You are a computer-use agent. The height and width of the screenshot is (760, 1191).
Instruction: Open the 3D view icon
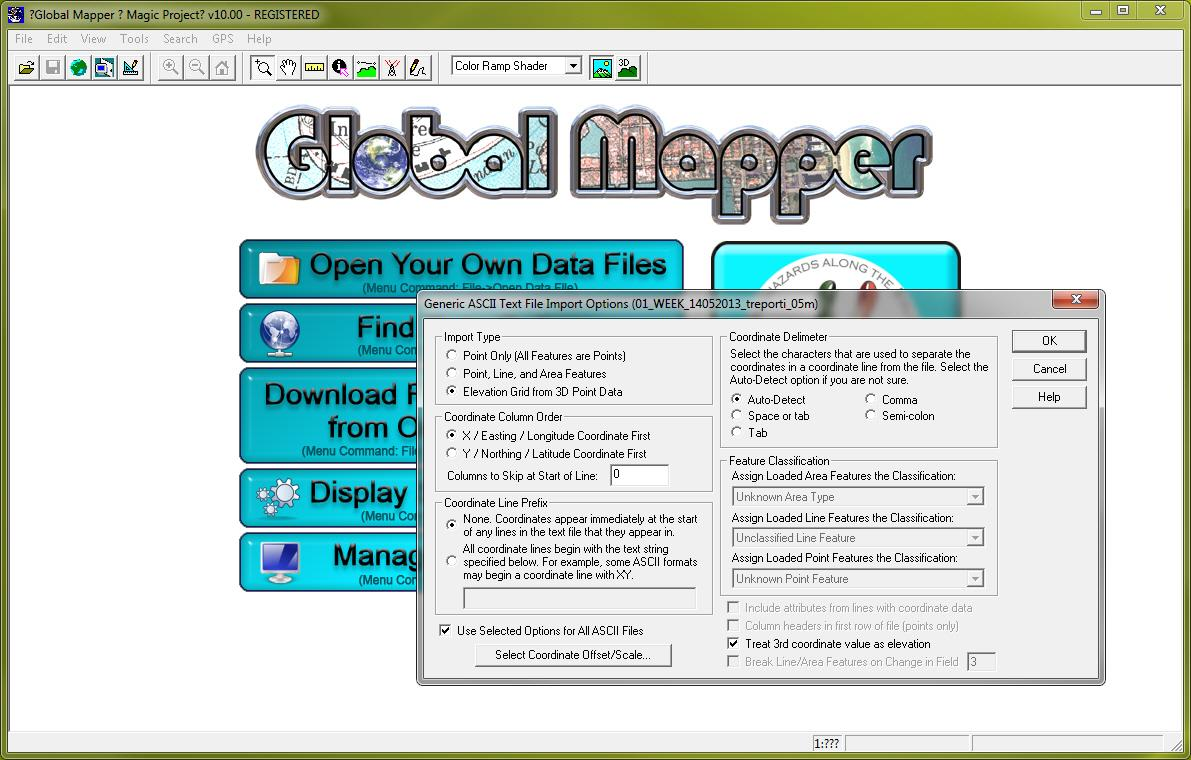(x=627, y=68)
